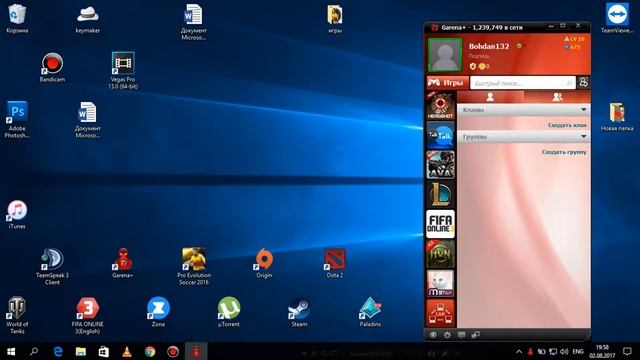This screenshot has height=360, width=640.
Task: Select the Steam desktop shortcut
Action: [299, 312]
